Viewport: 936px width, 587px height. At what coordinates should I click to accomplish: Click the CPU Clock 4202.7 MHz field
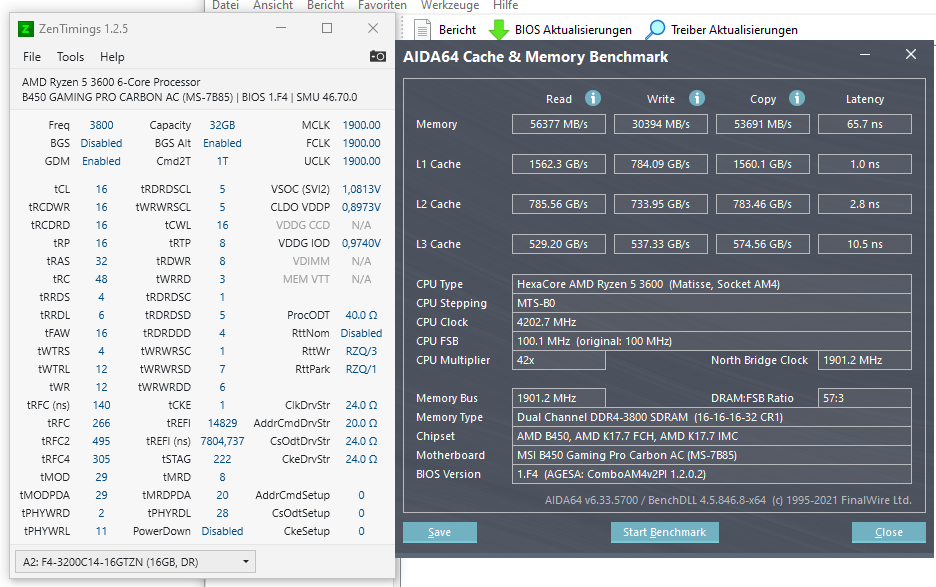(712, 322)
